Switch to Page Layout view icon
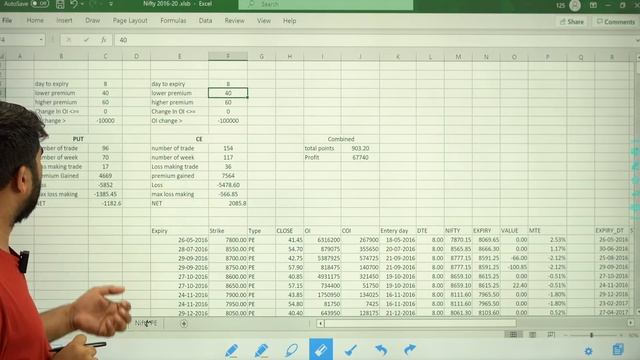This screenshot has height=360, width=640. pos(533,335)
